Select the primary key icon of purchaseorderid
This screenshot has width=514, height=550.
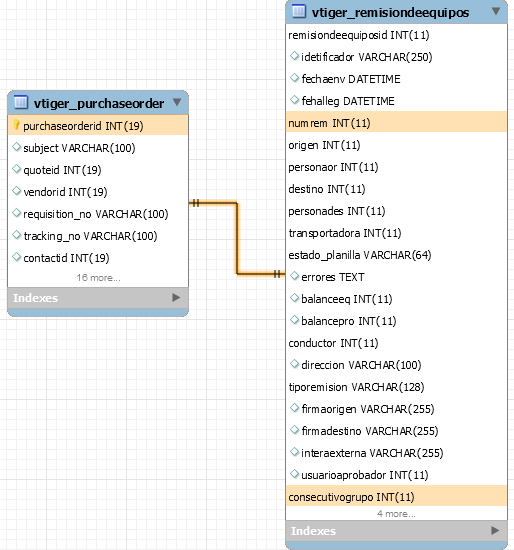tap(16, 125)
